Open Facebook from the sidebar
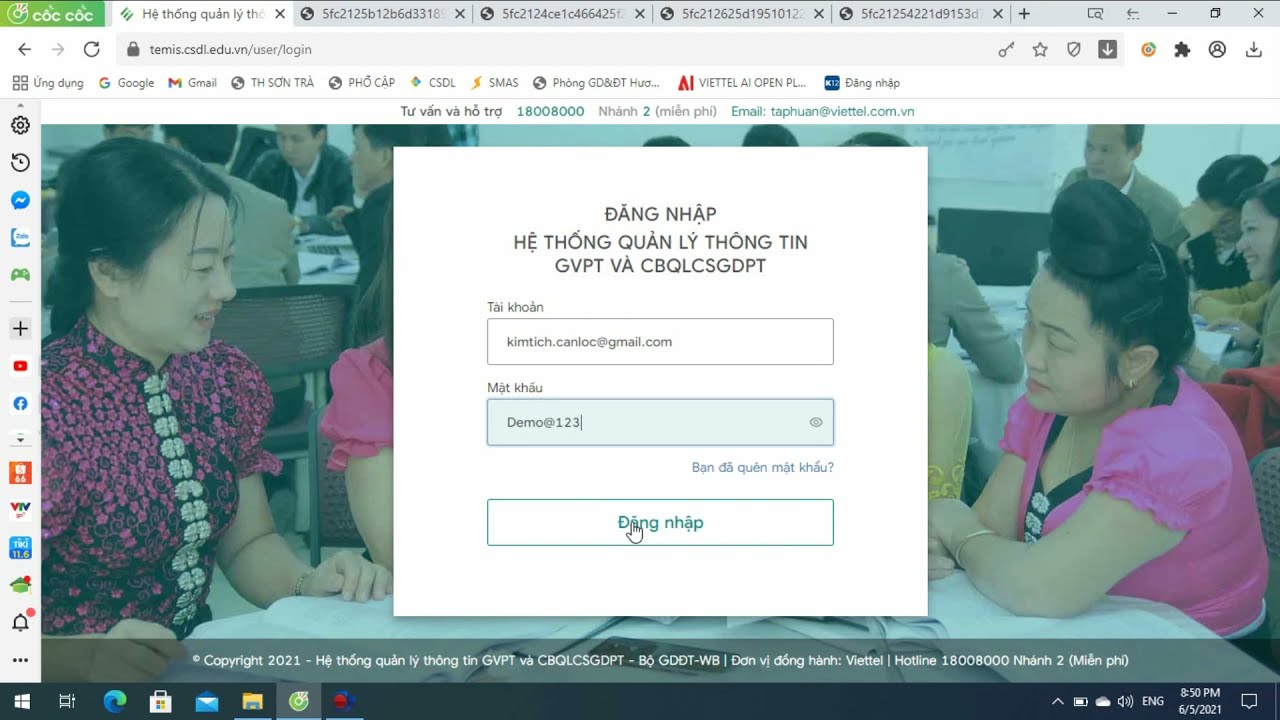The image size is (1280, 720). (20, 403)
